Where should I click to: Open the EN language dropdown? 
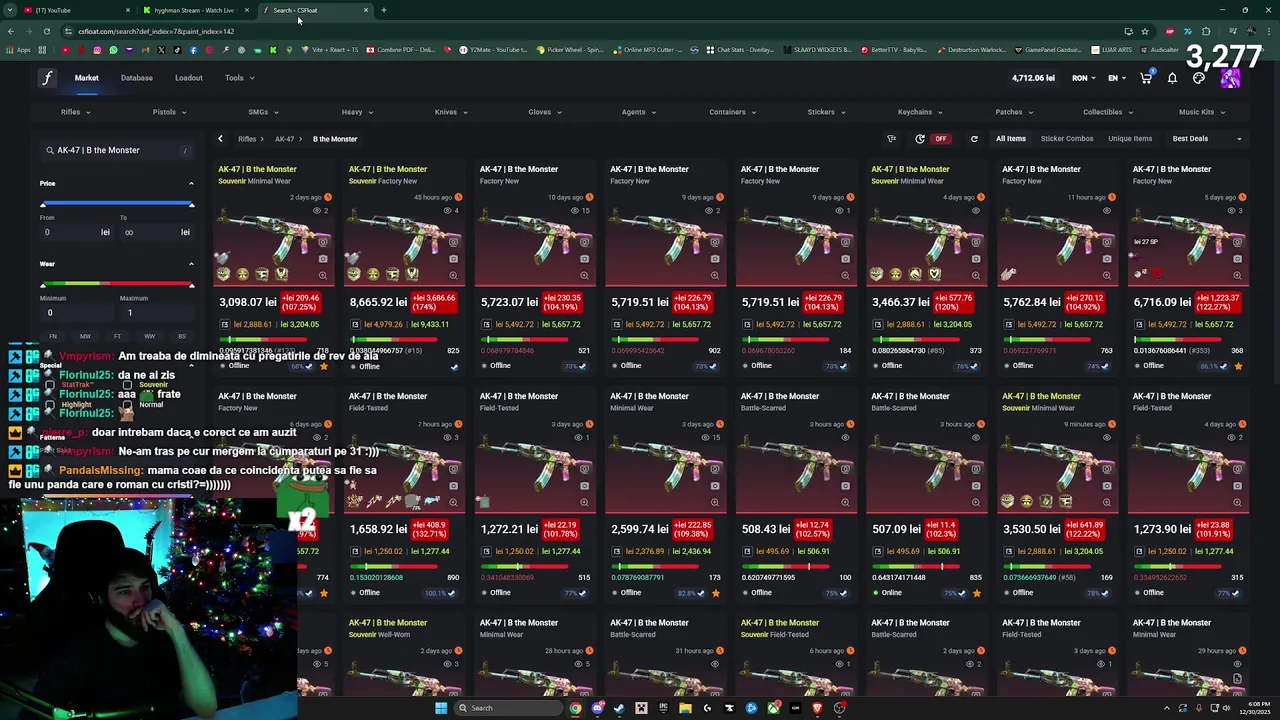[x=1117, y=78]
